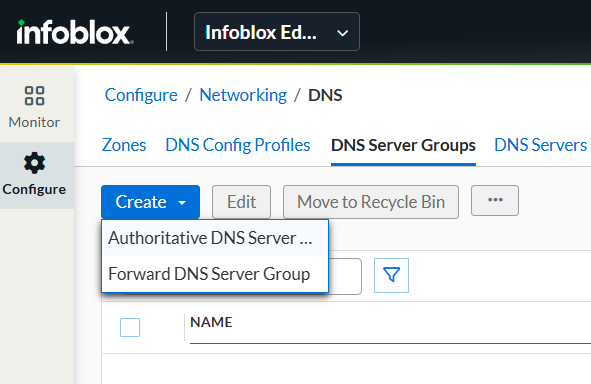Click the Edit button
Screen dimensions: 591x384
click(x=241, y=202)
